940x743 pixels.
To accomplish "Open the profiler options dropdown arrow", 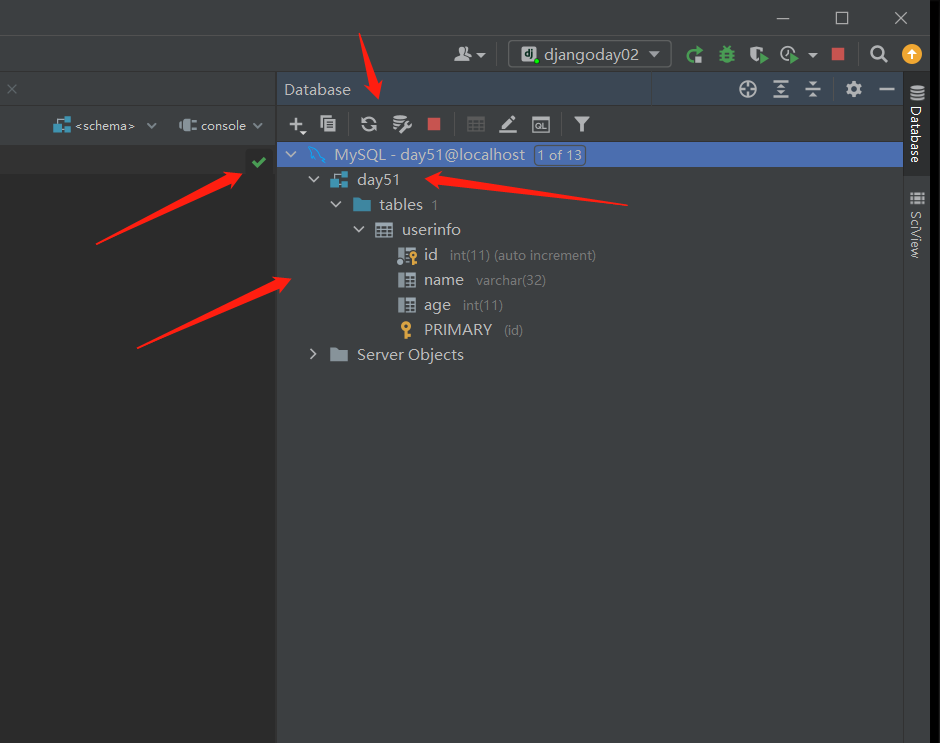I will [x=813, y=55].
